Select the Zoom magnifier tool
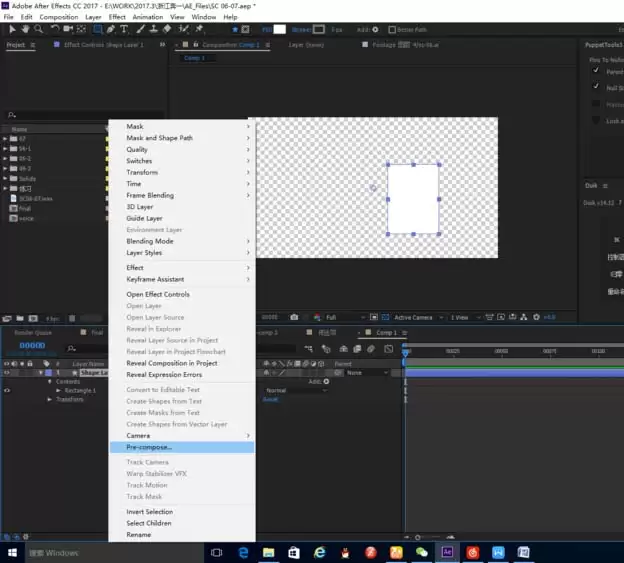624x563 pixels. point(38,29)
